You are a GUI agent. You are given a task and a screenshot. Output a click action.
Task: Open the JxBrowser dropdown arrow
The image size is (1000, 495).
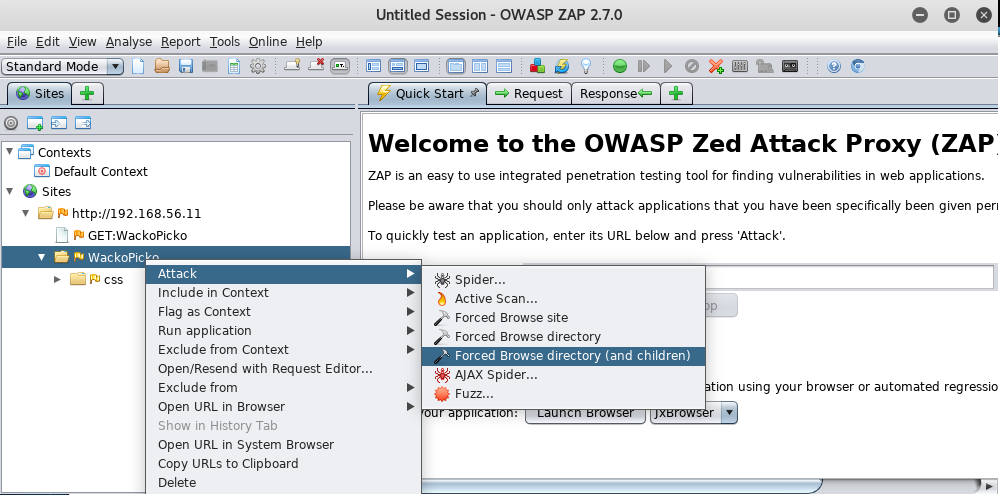(730, 413)
